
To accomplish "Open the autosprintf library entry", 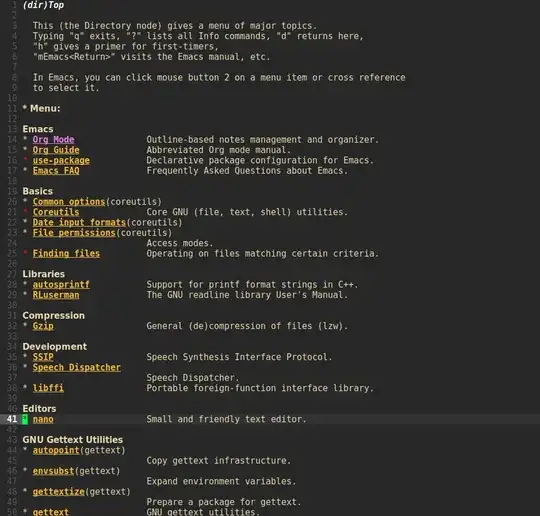I will coord(61,285).
